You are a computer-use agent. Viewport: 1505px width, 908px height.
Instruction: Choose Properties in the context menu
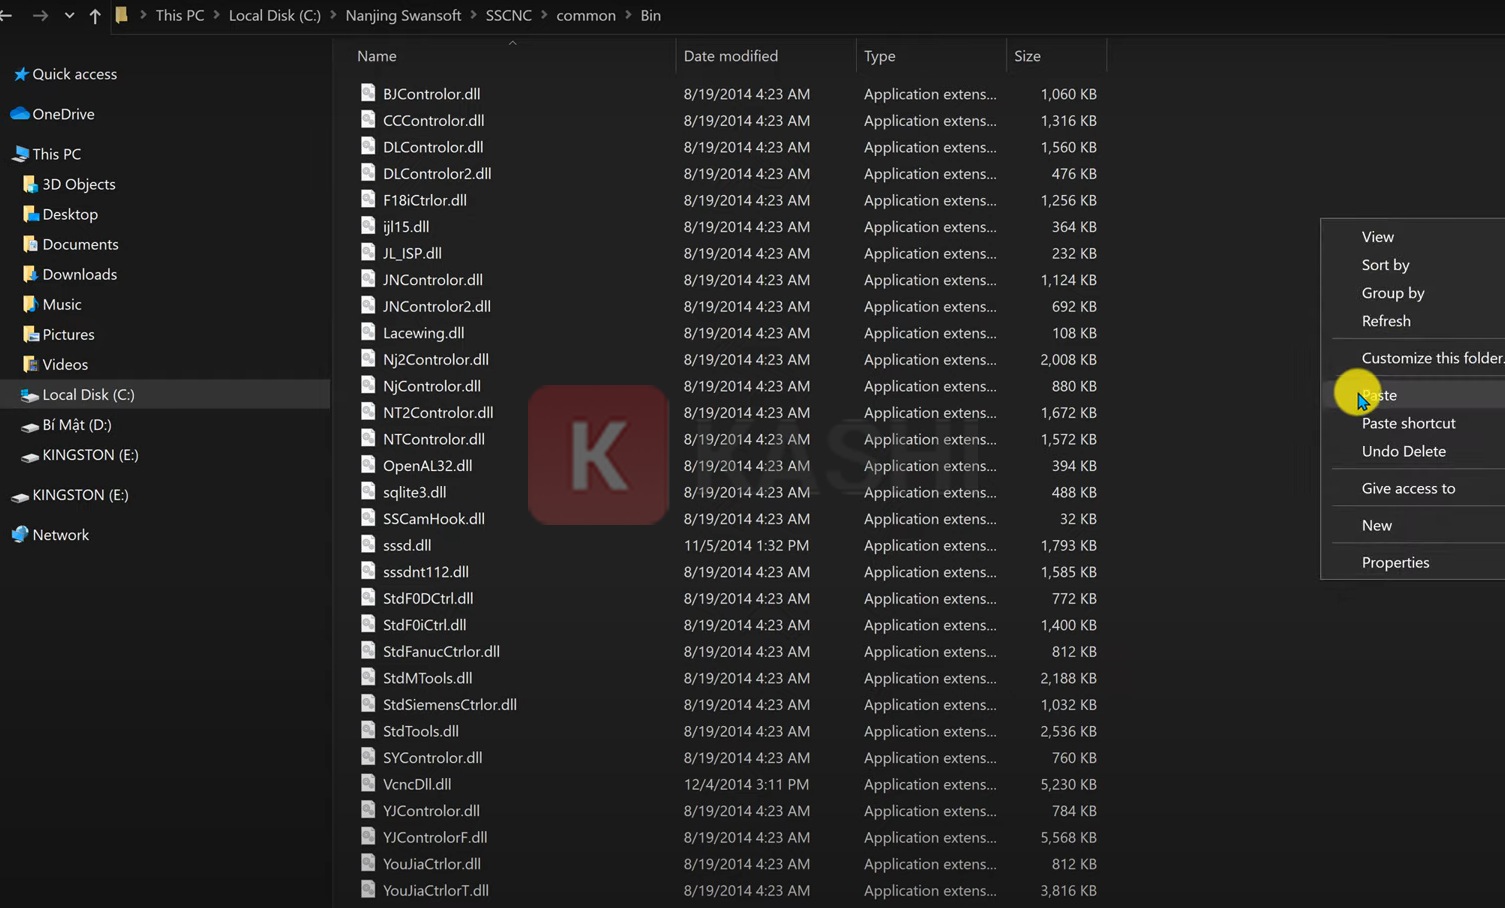coord(1395,562)
